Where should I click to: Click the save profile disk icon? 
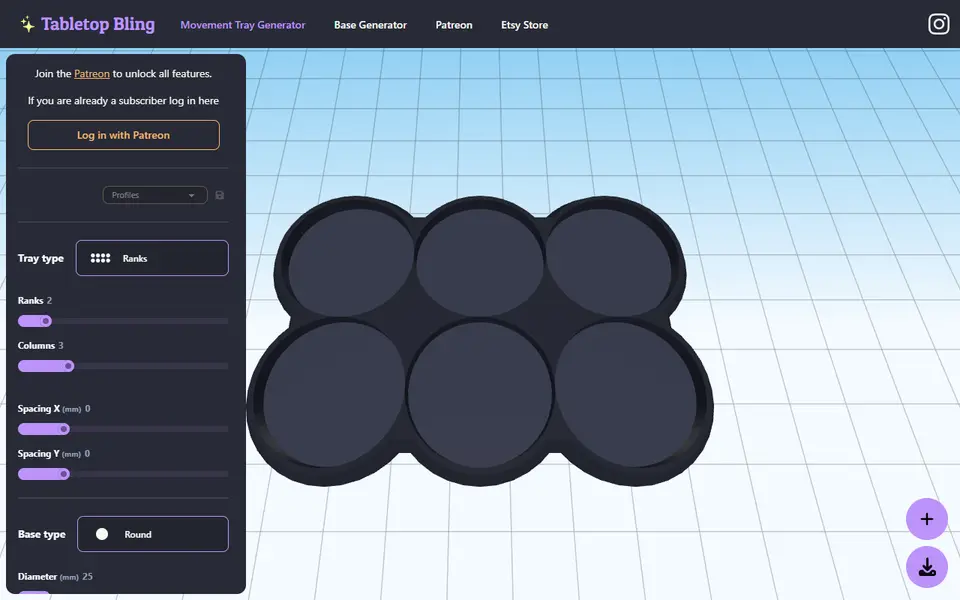tap(219, 195)
